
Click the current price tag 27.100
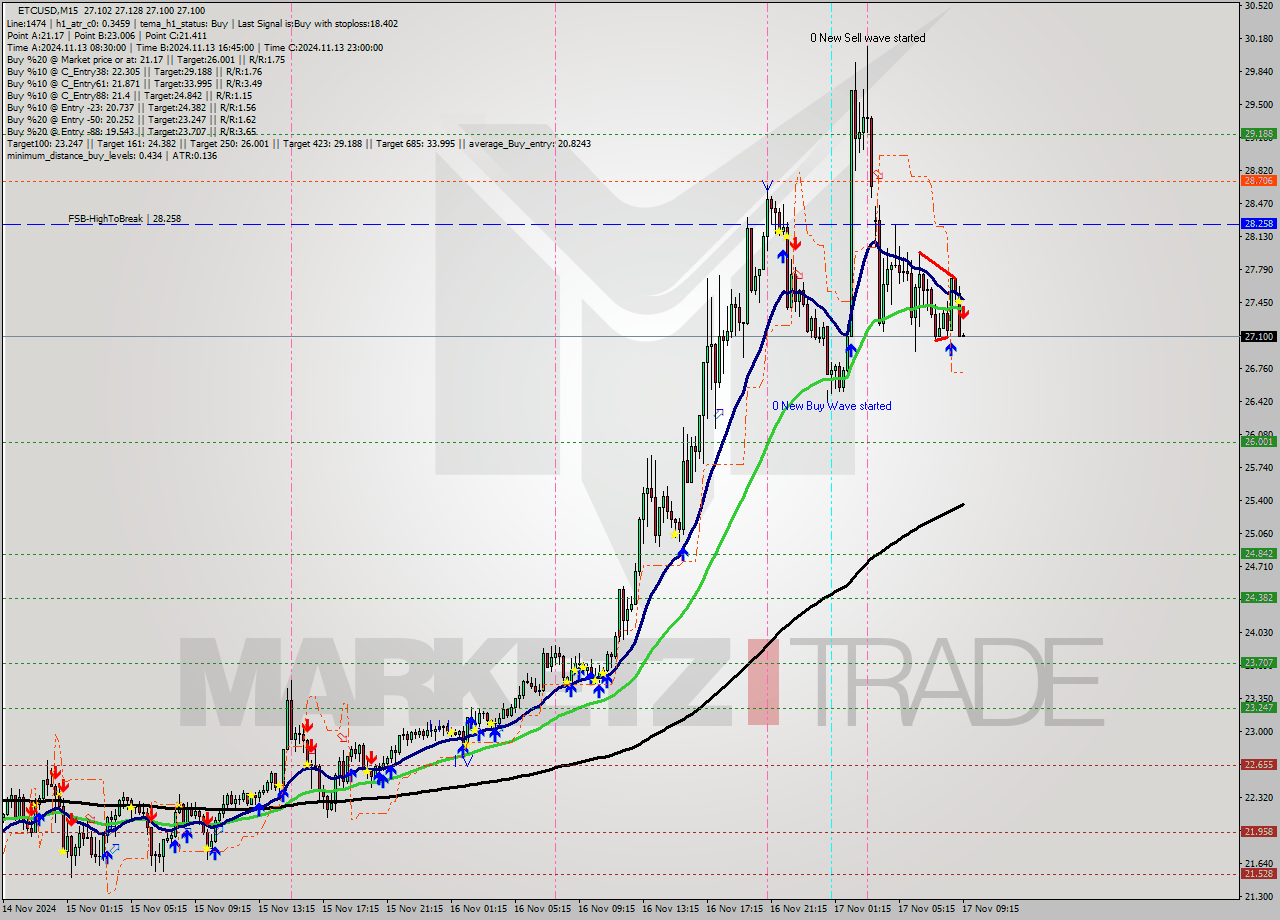coord(1258,337)
